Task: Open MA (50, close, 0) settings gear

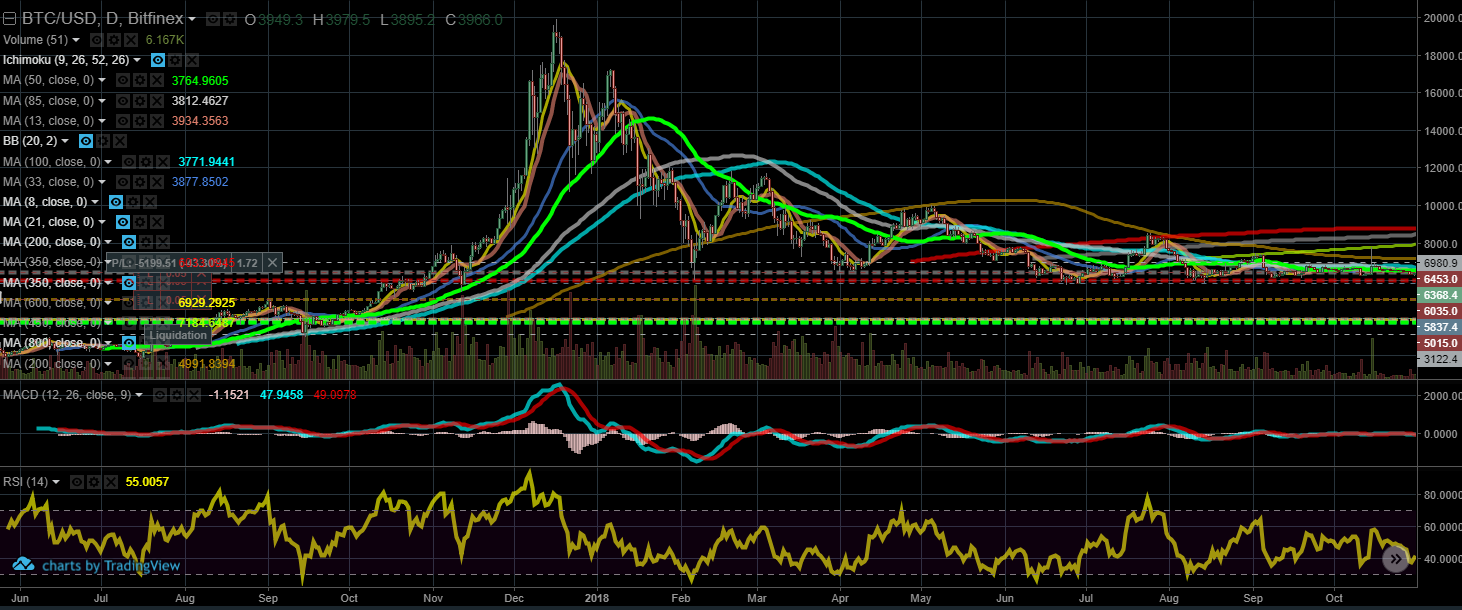Action: tap(140, 80)
